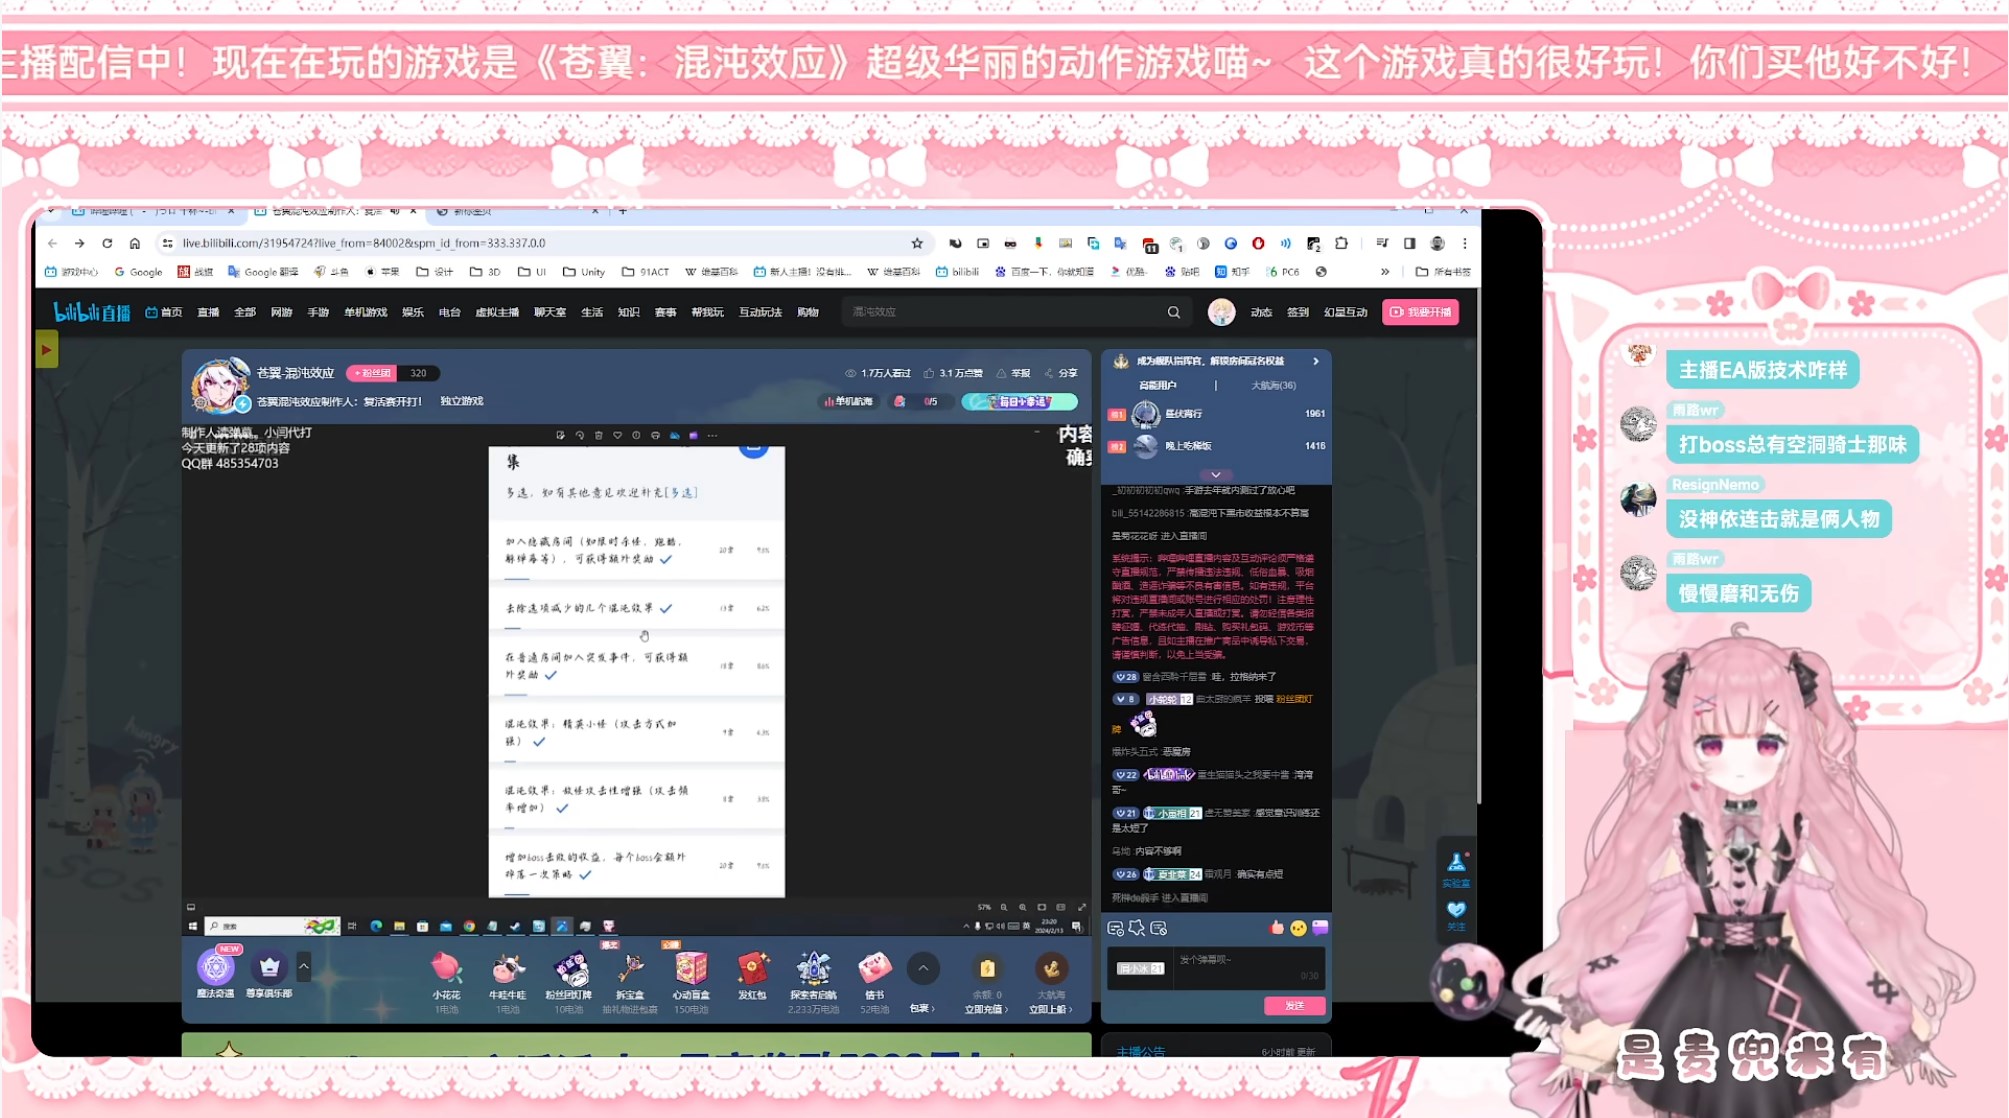Open the 单机游戏 nav item

click(x=365, y=312)
